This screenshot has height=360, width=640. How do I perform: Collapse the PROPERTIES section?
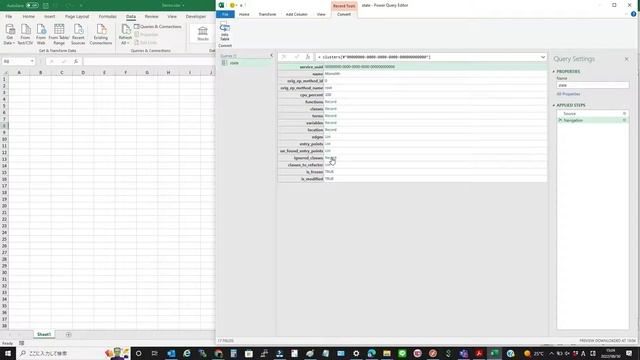[x=554, y=71]
